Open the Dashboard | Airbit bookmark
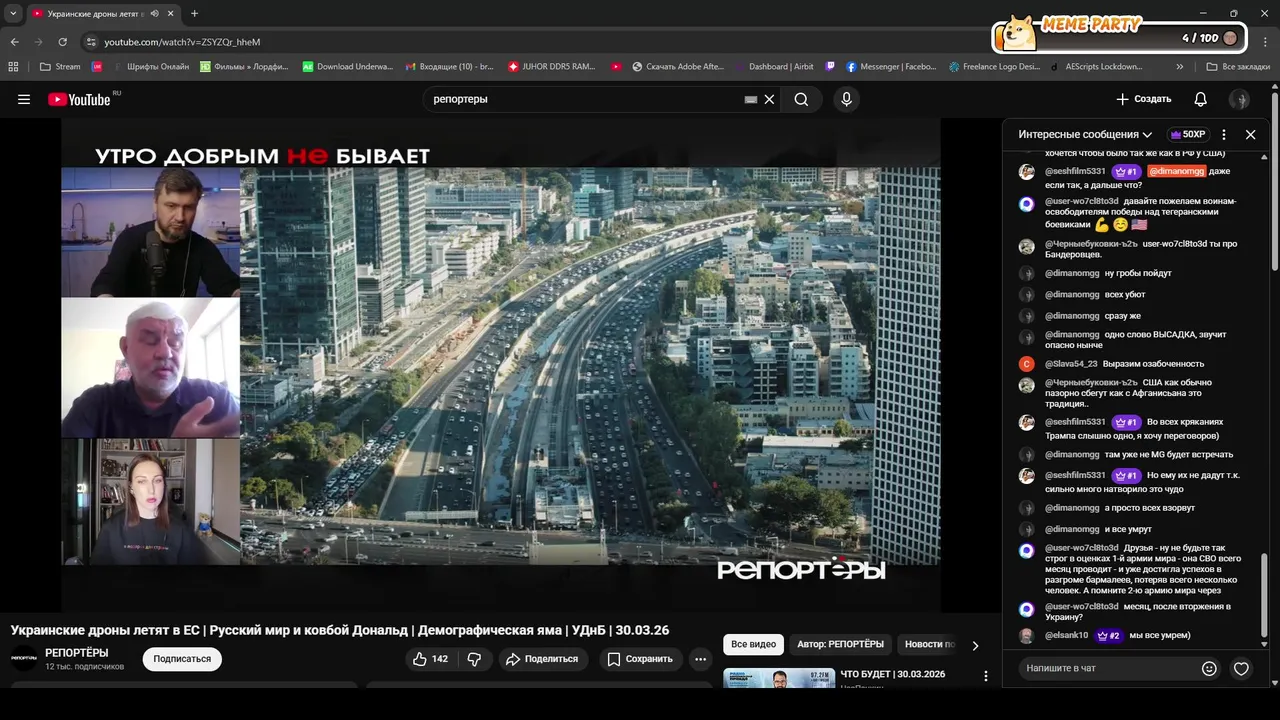 pos(773,66)
